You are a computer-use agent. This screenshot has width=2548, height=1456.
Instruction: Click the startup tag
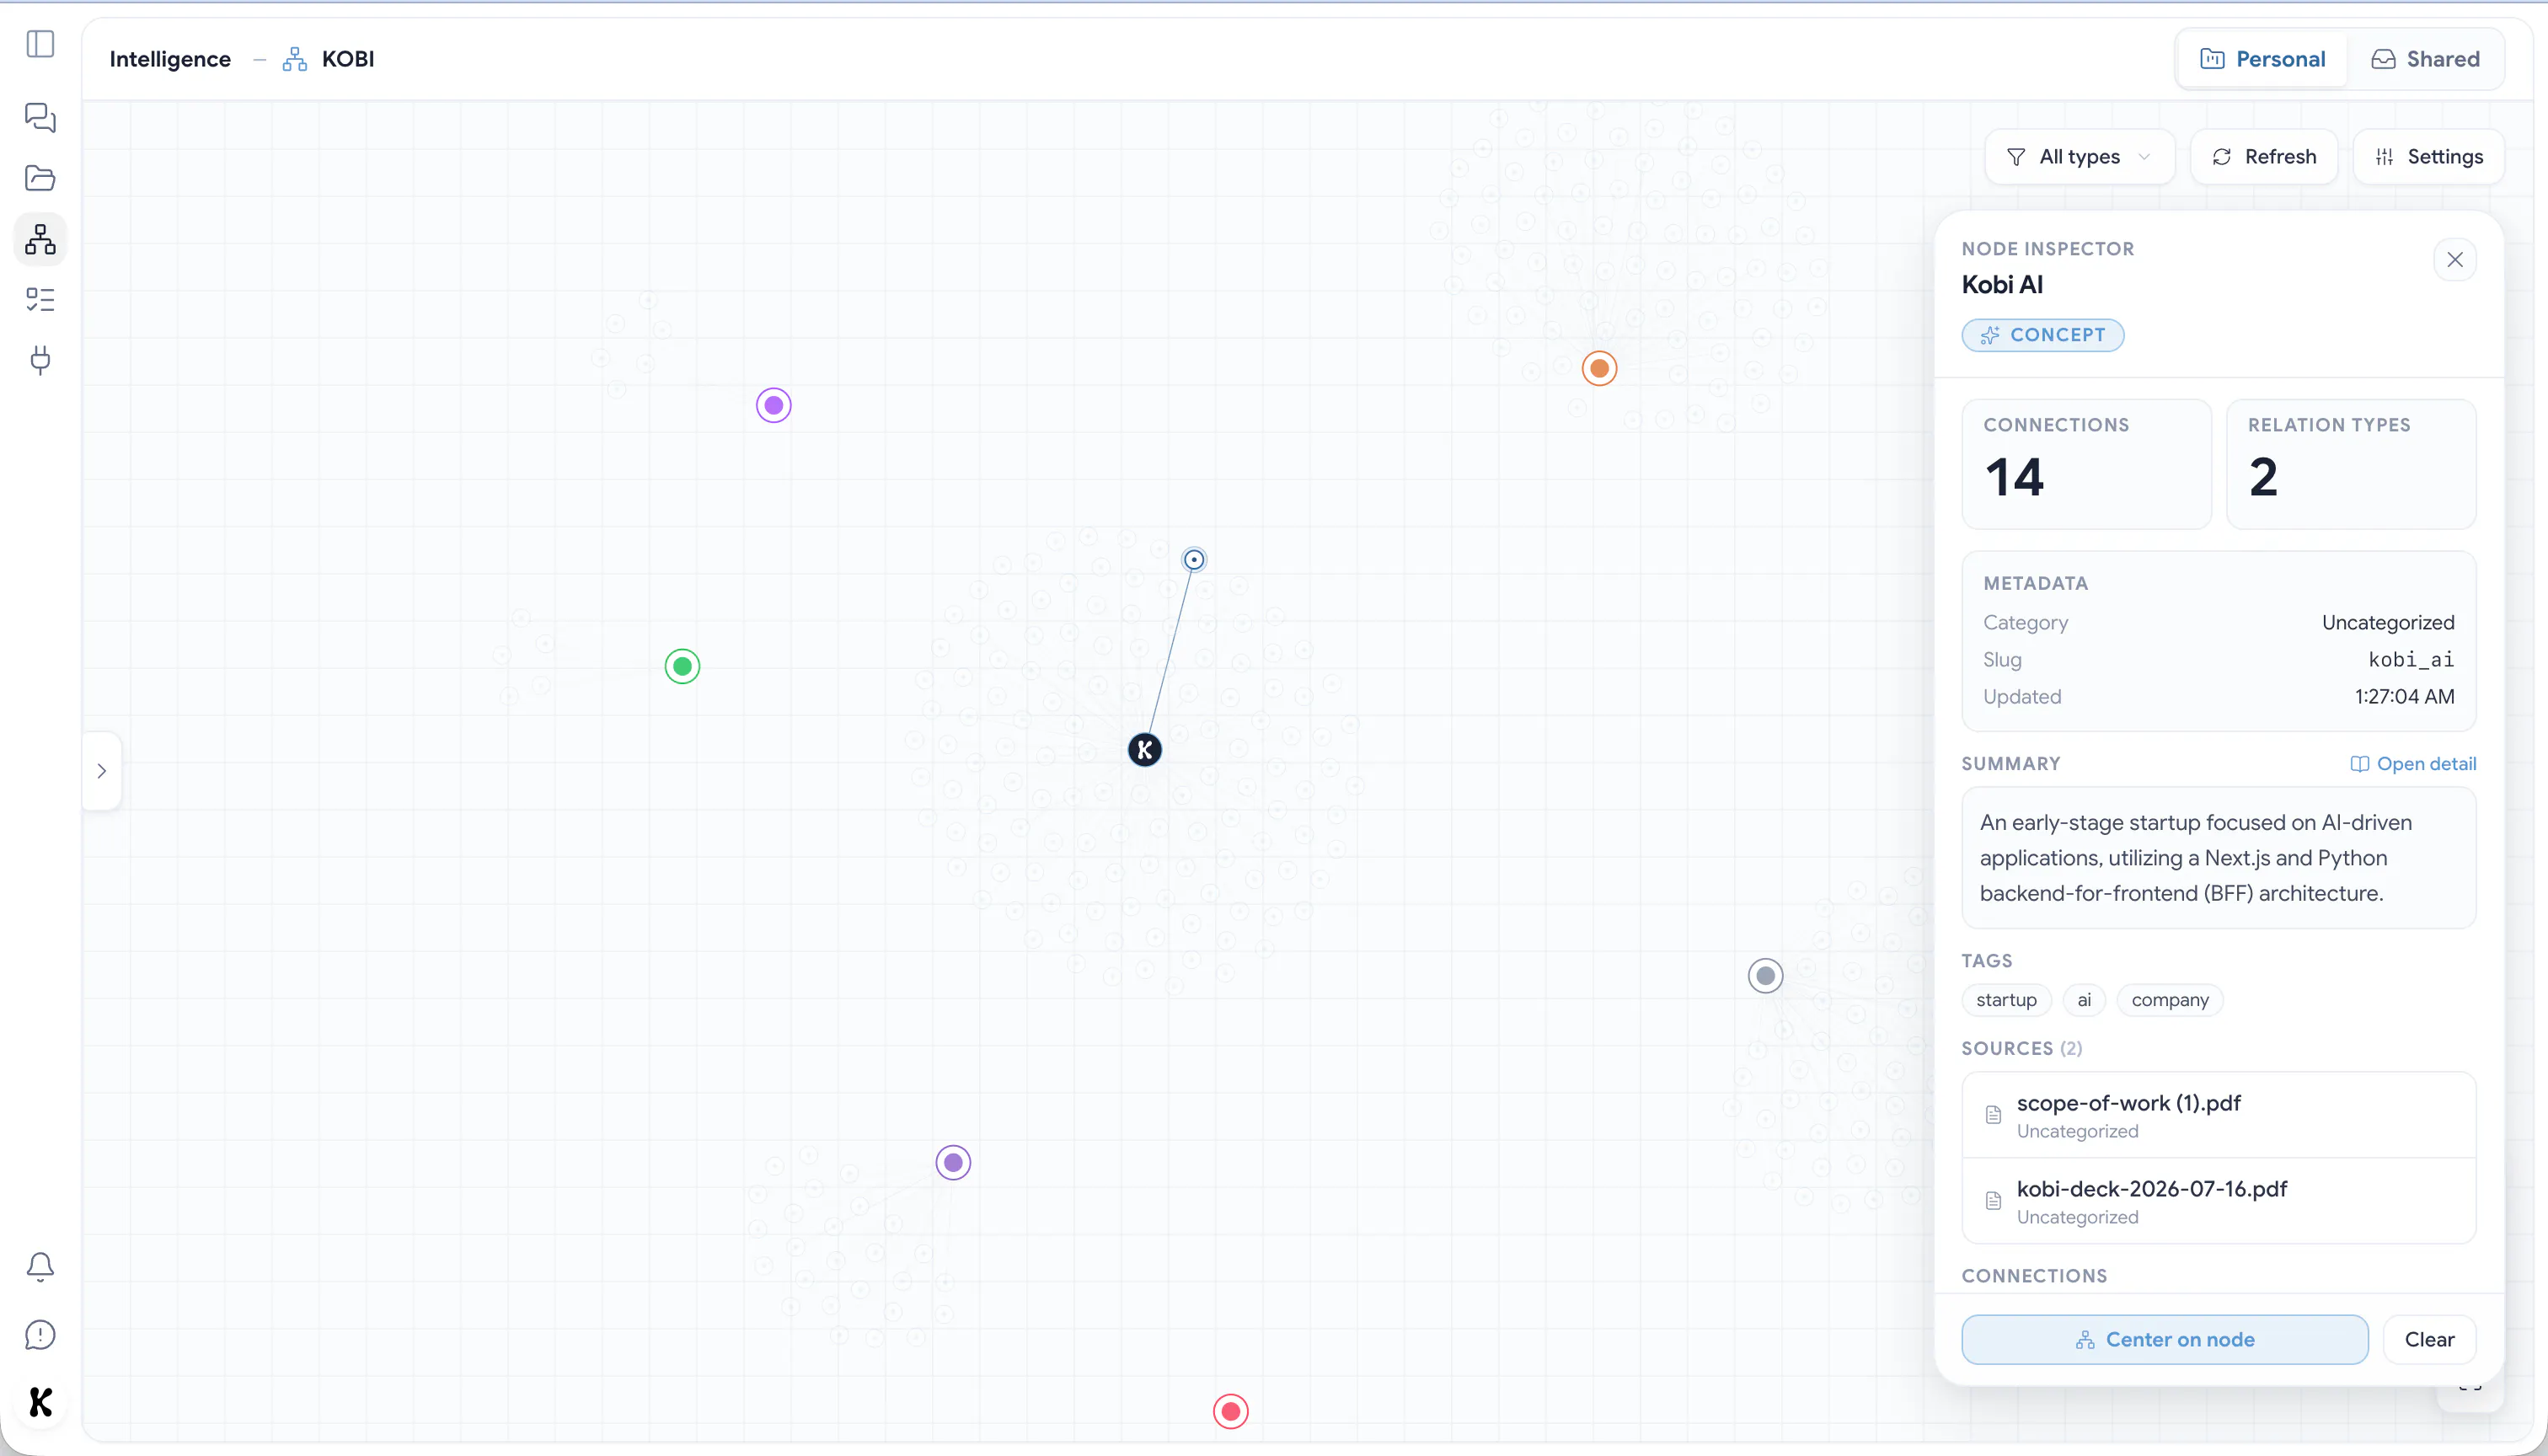pos(2007,1000)
